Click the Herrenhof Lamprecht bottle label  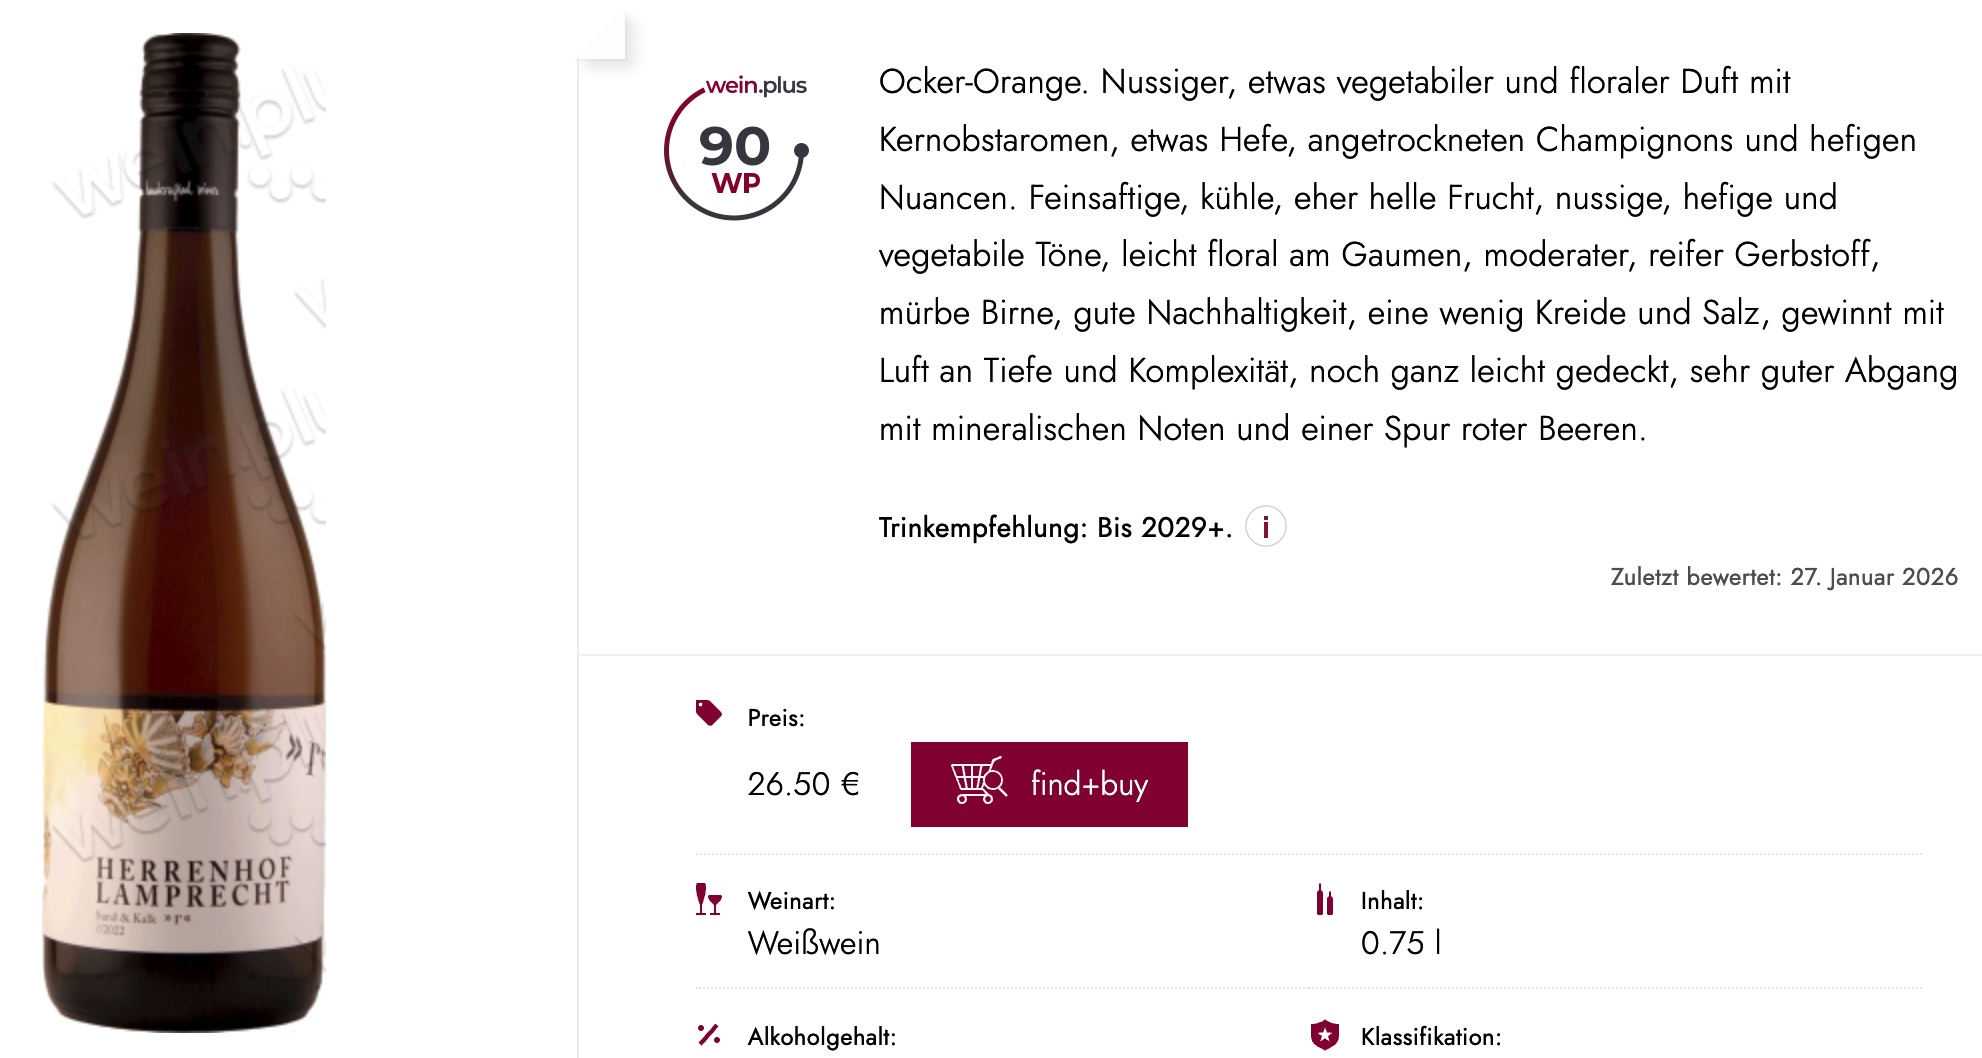coord(192,882)
